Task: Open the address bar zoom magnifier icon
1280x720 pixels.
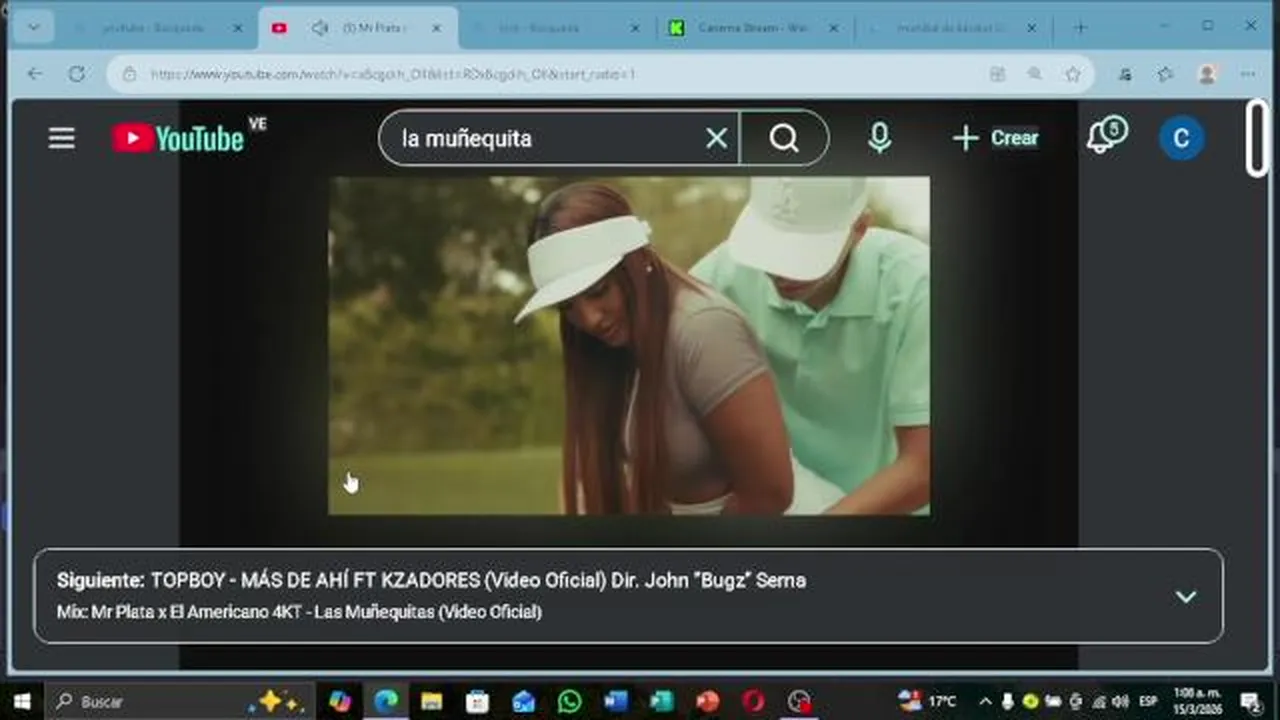Action: pyautogui.click(x=1035, y=74)
